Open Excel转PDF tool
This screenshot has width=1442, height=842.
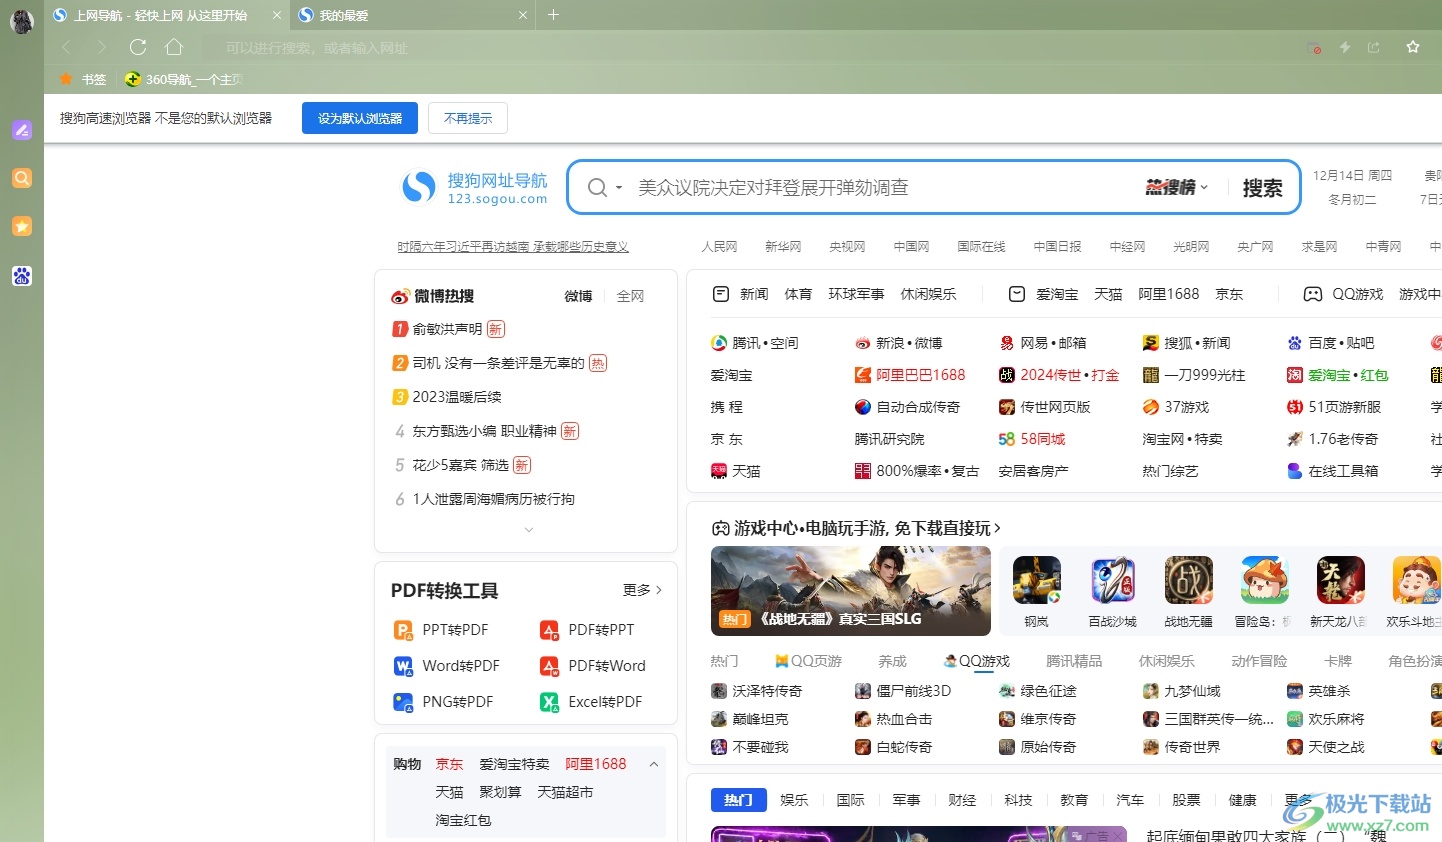pos(591,702)
